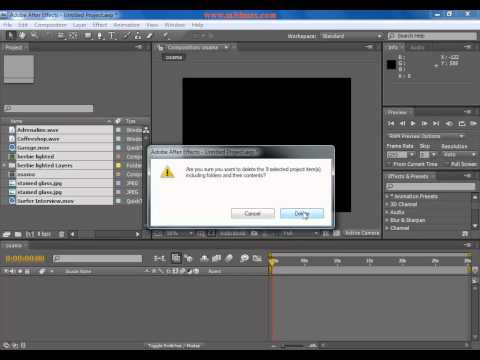The image size is (480, 360).
Task: Toggle loop option in Preview panel
Action: 462,124
